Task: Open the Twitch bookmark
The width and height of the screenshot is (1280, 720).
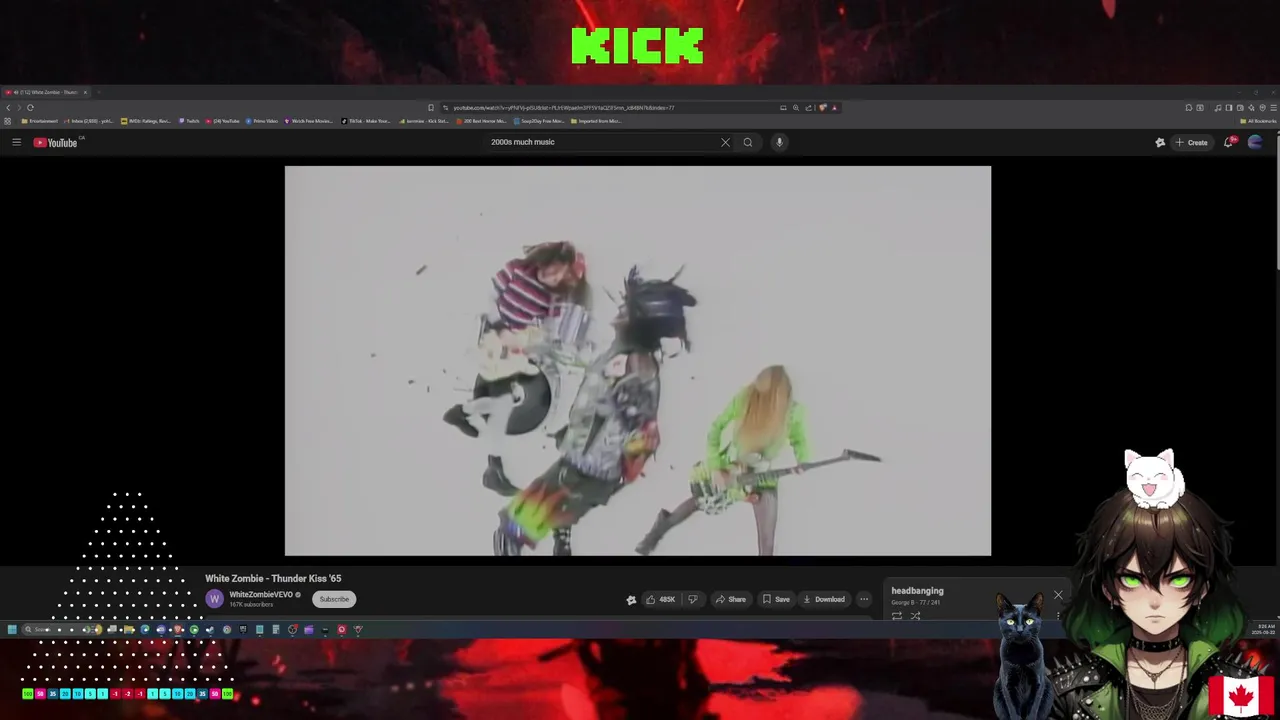Action: (x=189, y=121)
